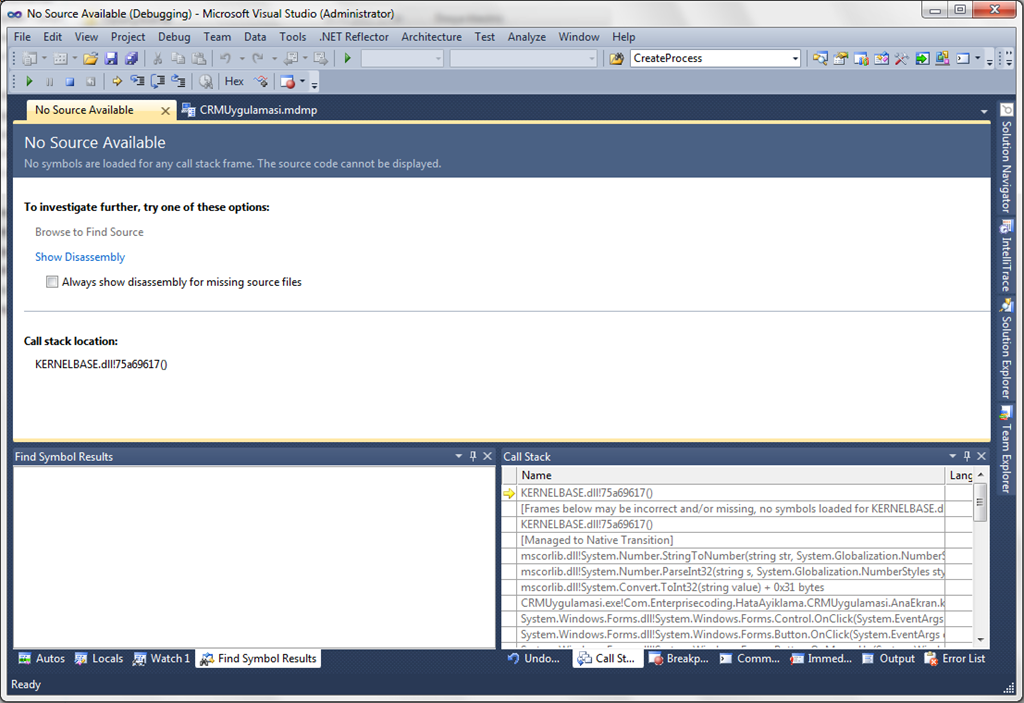Image resolution: width=1024 pixels, height=703 pixels.
Task: Pin the Call Stack panel
Action: pos(967,456)
